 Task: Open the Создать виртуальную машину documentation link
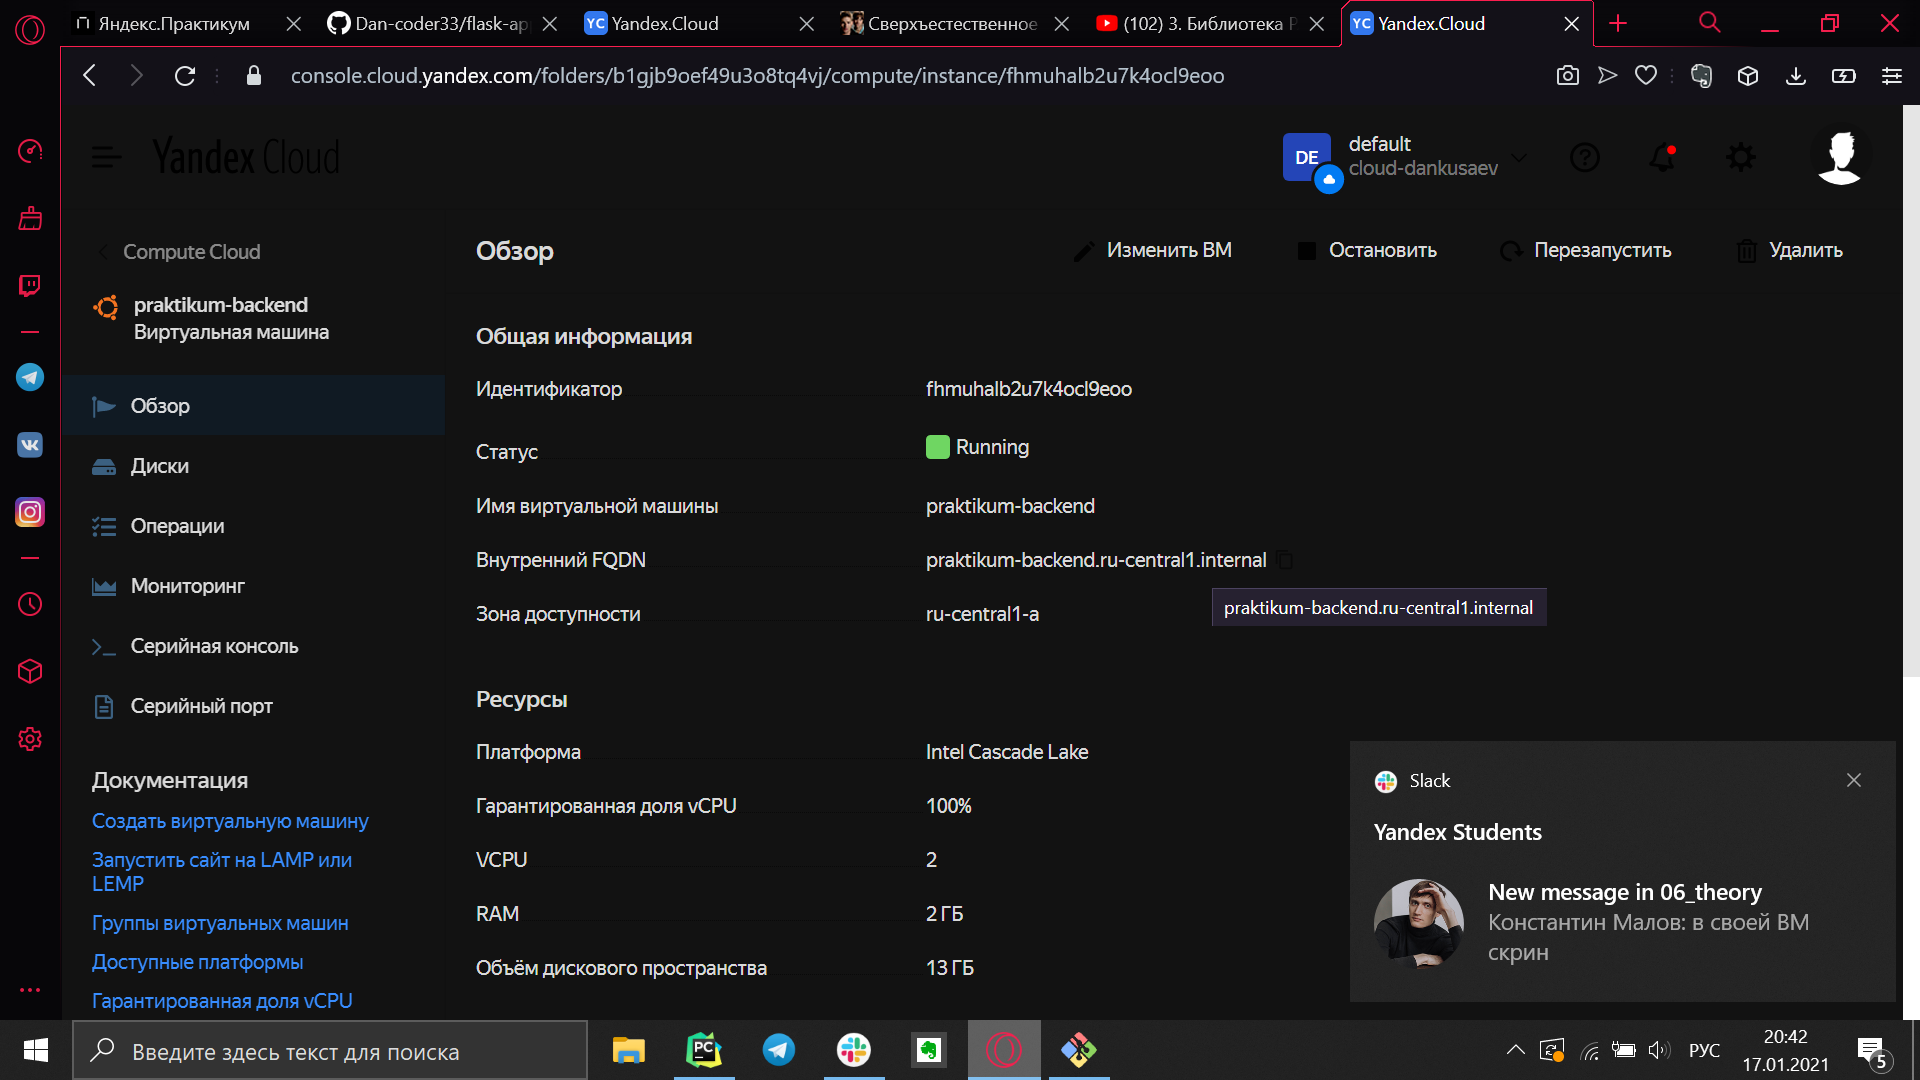pyautogui.click(x=230, y=821)
